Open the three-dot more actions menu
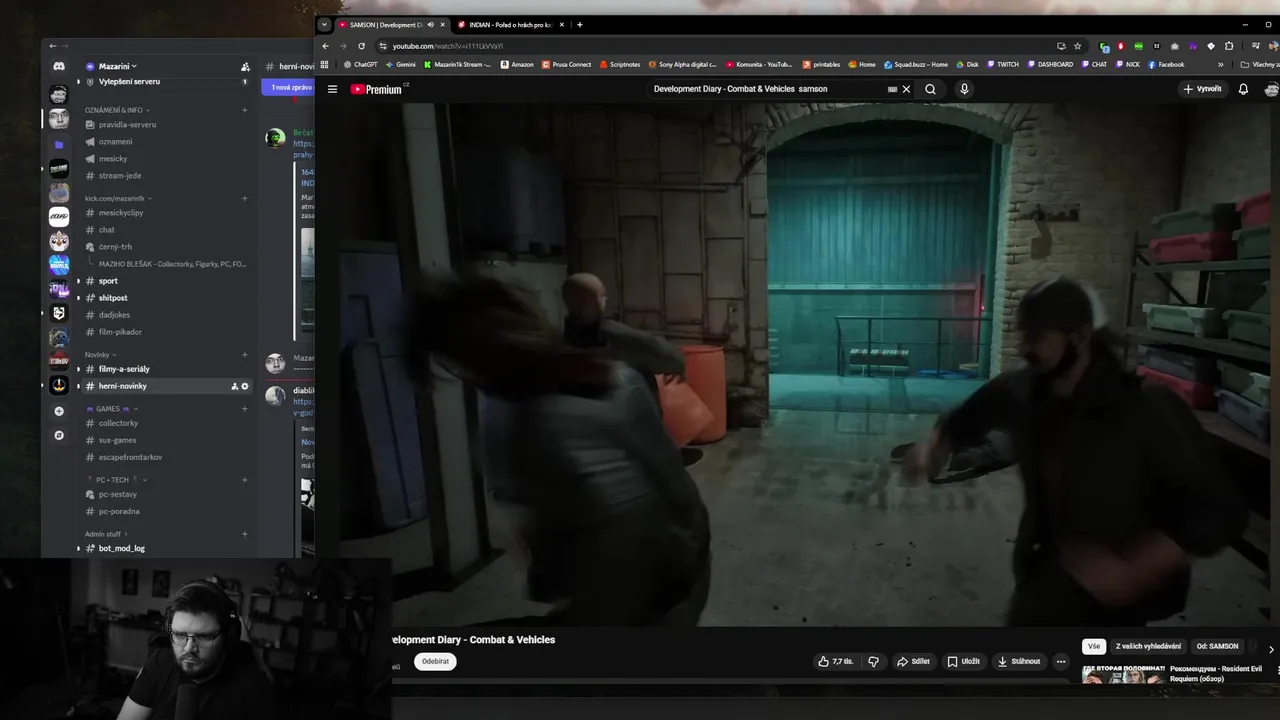The image size is (1280, 720). (x=1061, y=661)
